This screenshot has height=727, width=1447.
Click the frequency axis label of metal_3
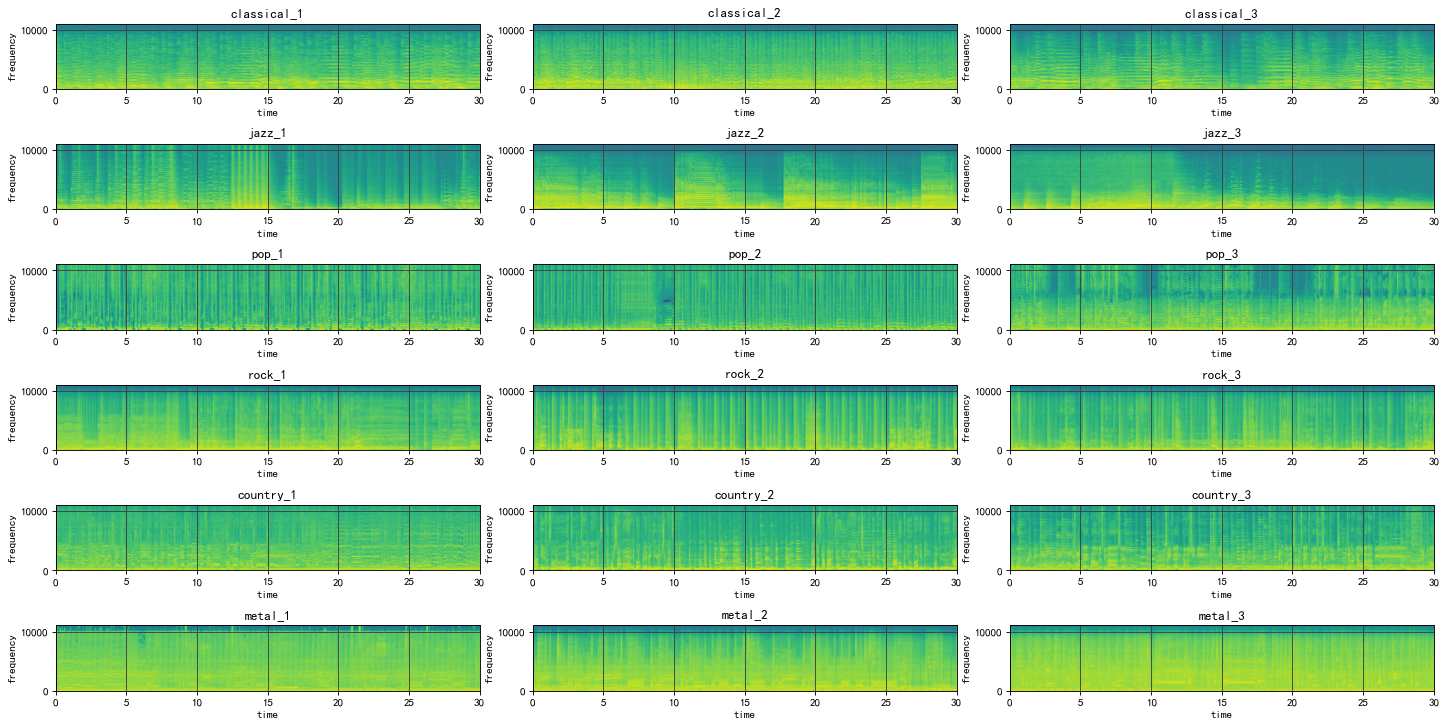click(967, 659)
